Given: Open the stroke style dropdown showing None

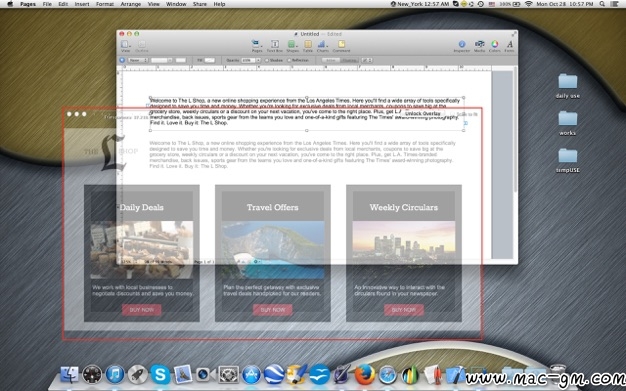Looking at the screenshot, I should [x=138, y=60].
